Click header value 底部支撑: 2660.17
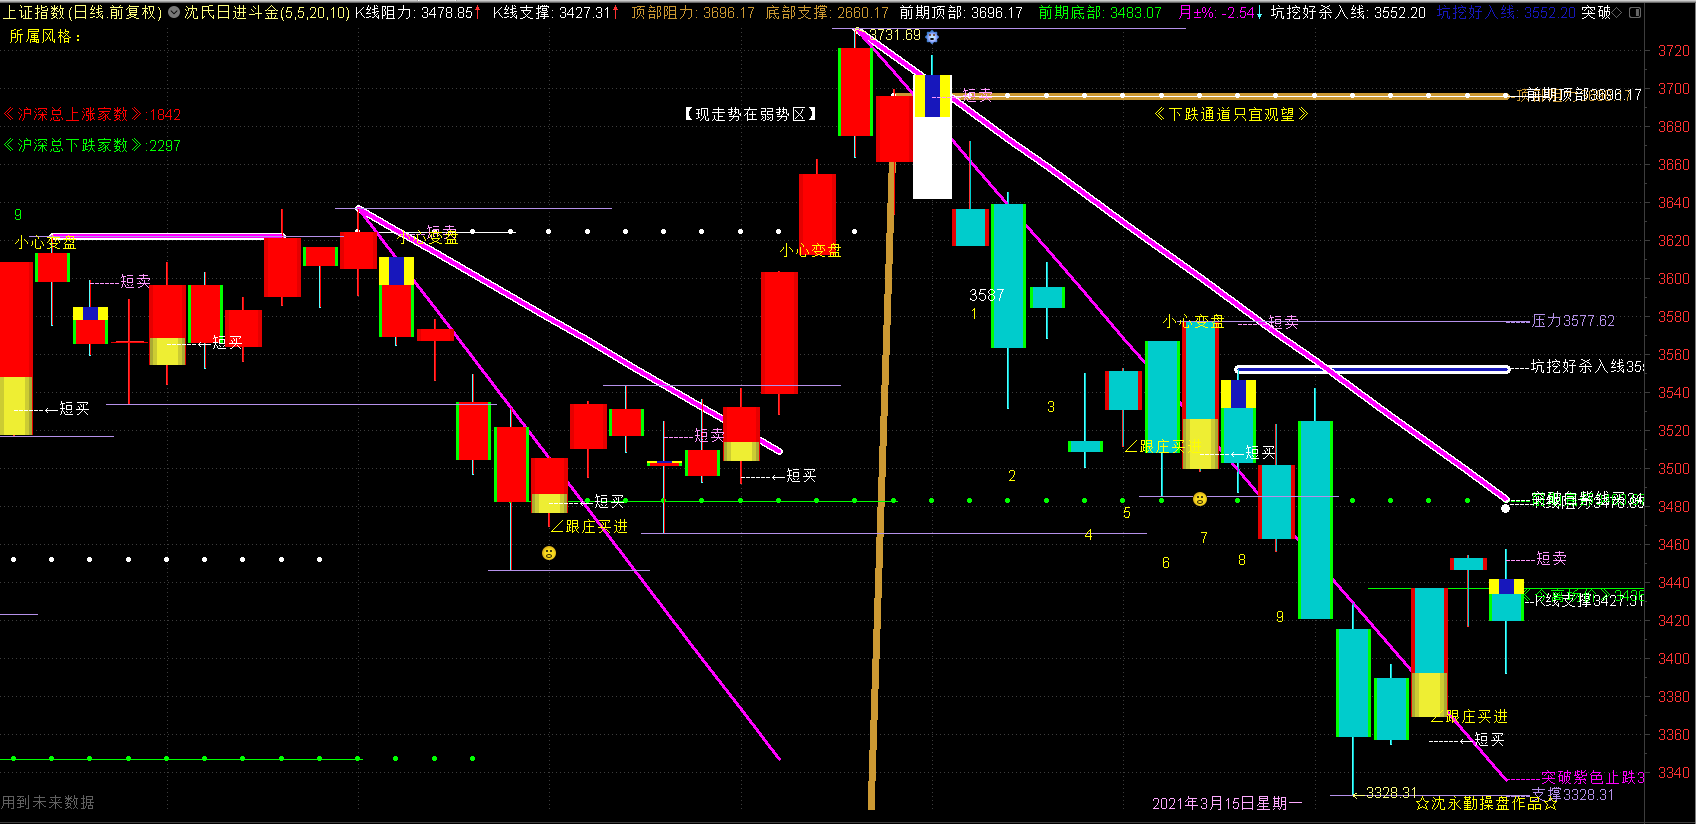This screenshot has width=1696, height=824. tap(827, 13)
